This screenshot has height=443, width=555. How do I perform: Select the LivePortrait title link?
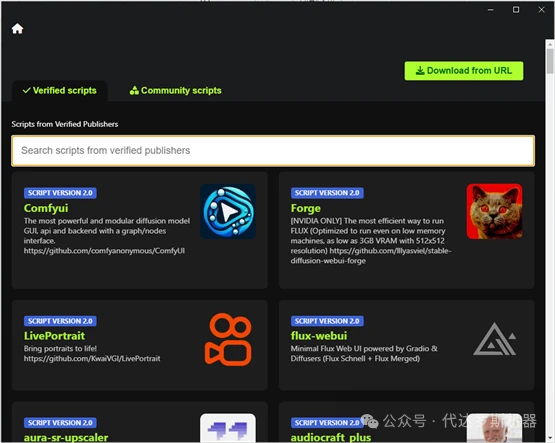(x=55, y=336)
